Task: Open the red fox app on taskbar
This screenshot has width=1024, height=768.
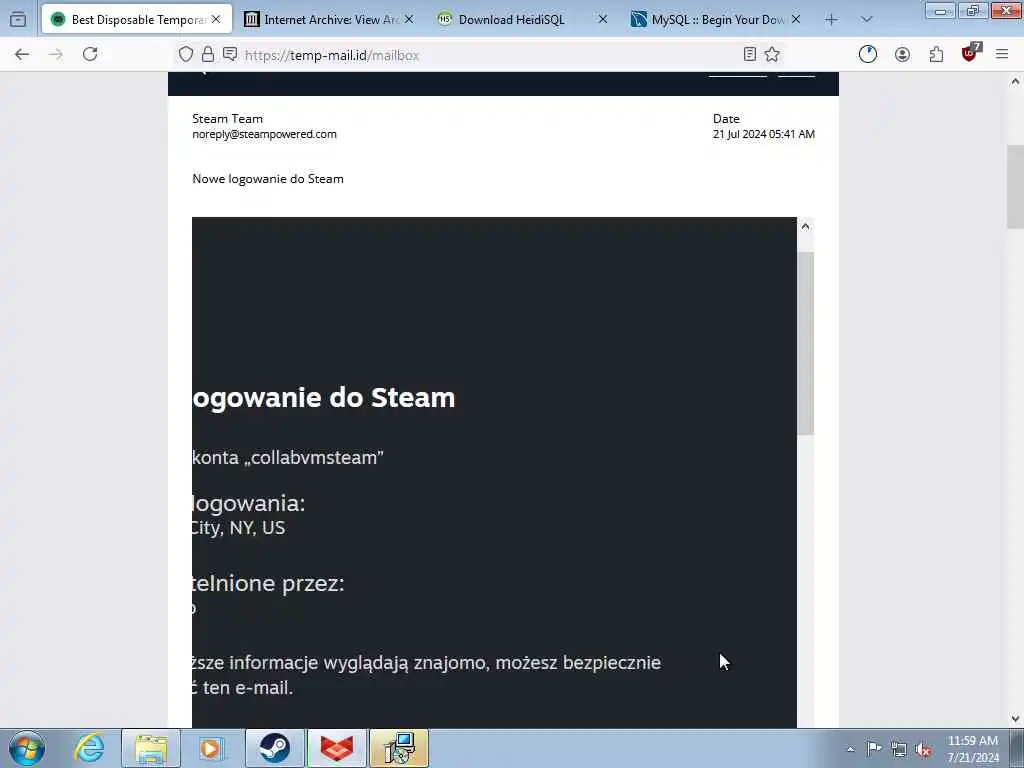Action: point(337,748)
